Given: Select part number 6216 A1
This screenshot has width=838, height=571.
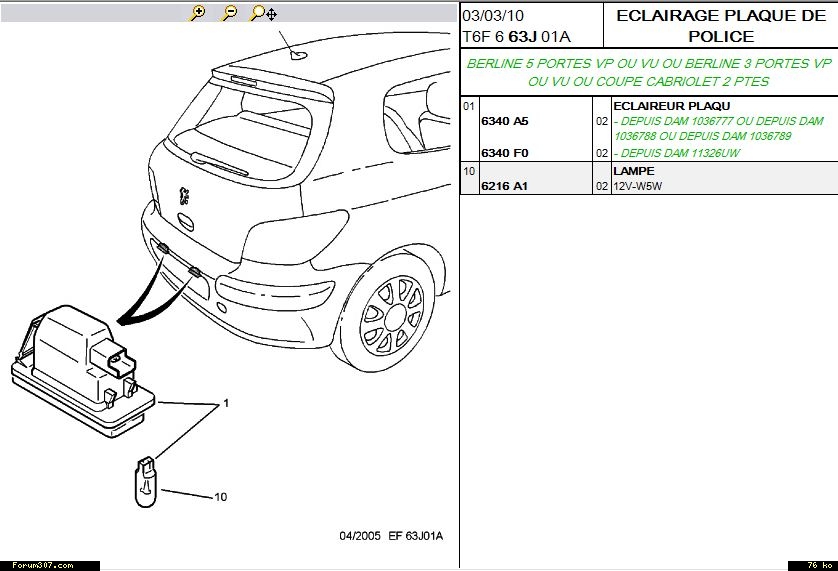Looking at the screenshot, I should [x=504, y=186].
